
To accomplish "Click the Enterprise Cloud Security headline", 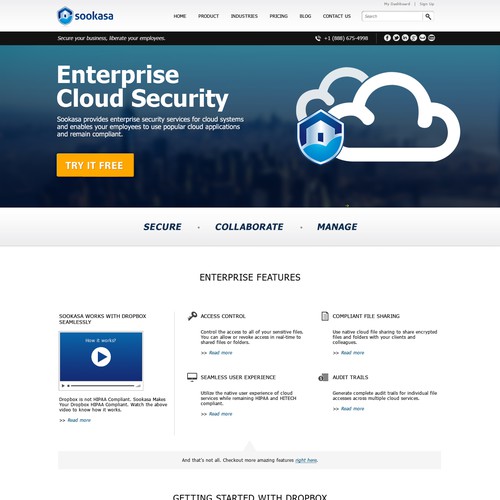I will (142, 87).
